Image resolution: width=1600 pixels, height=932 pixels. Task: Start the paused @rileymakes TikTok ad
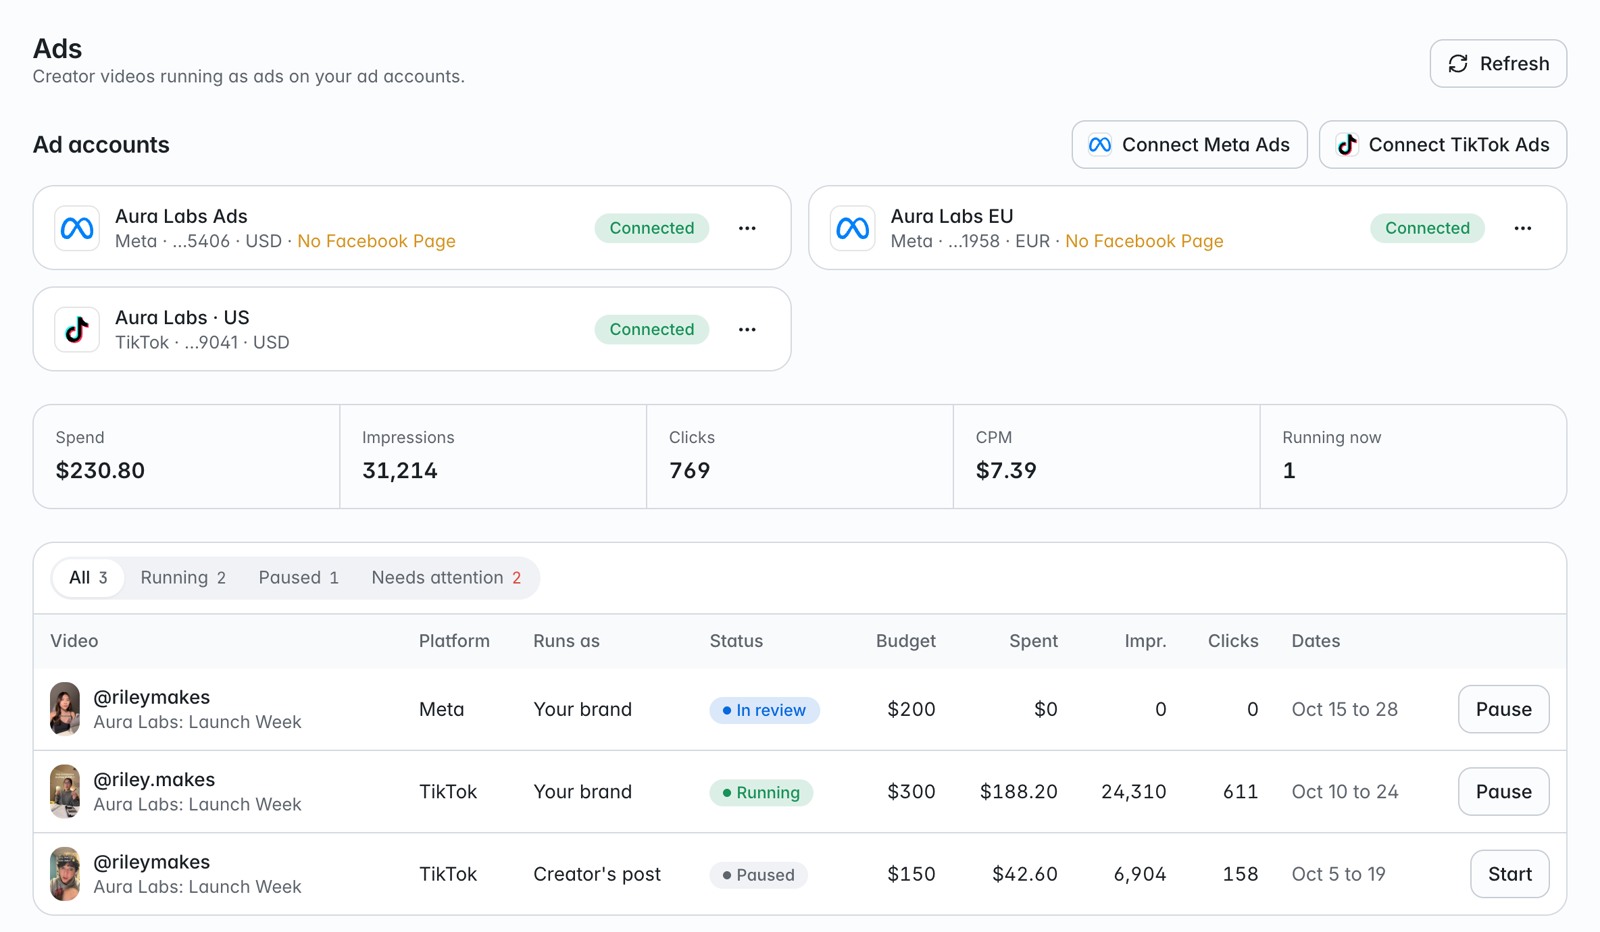tap(1509, 874)
